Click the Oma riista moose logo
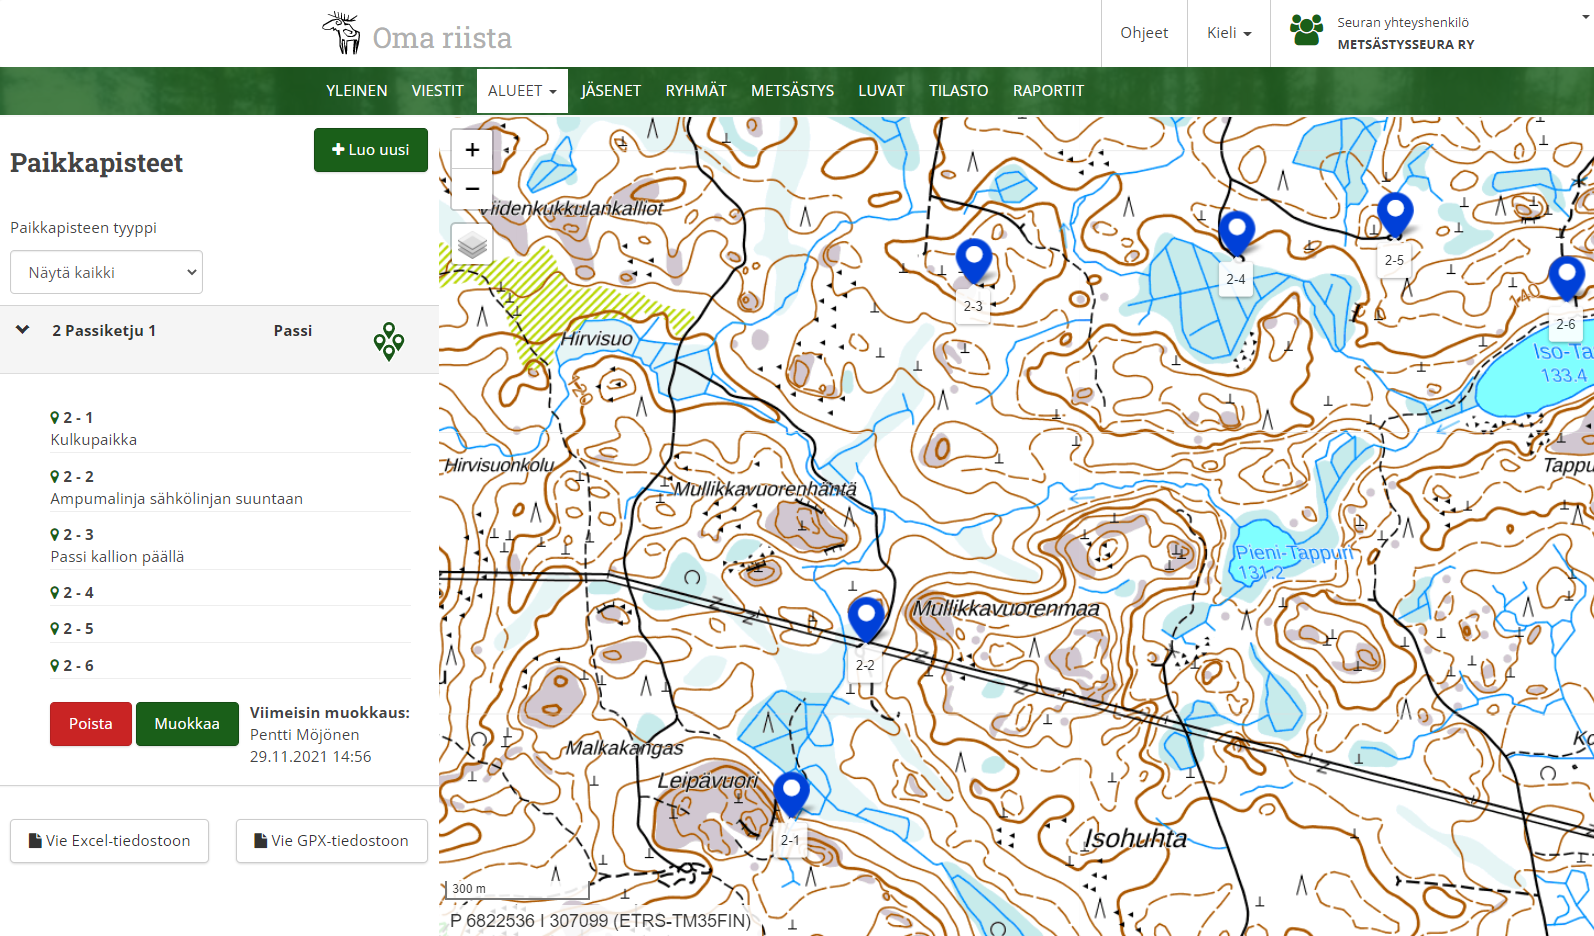Image resolution: width=1594 pixels, height=936 pixels. pos(342,34)
